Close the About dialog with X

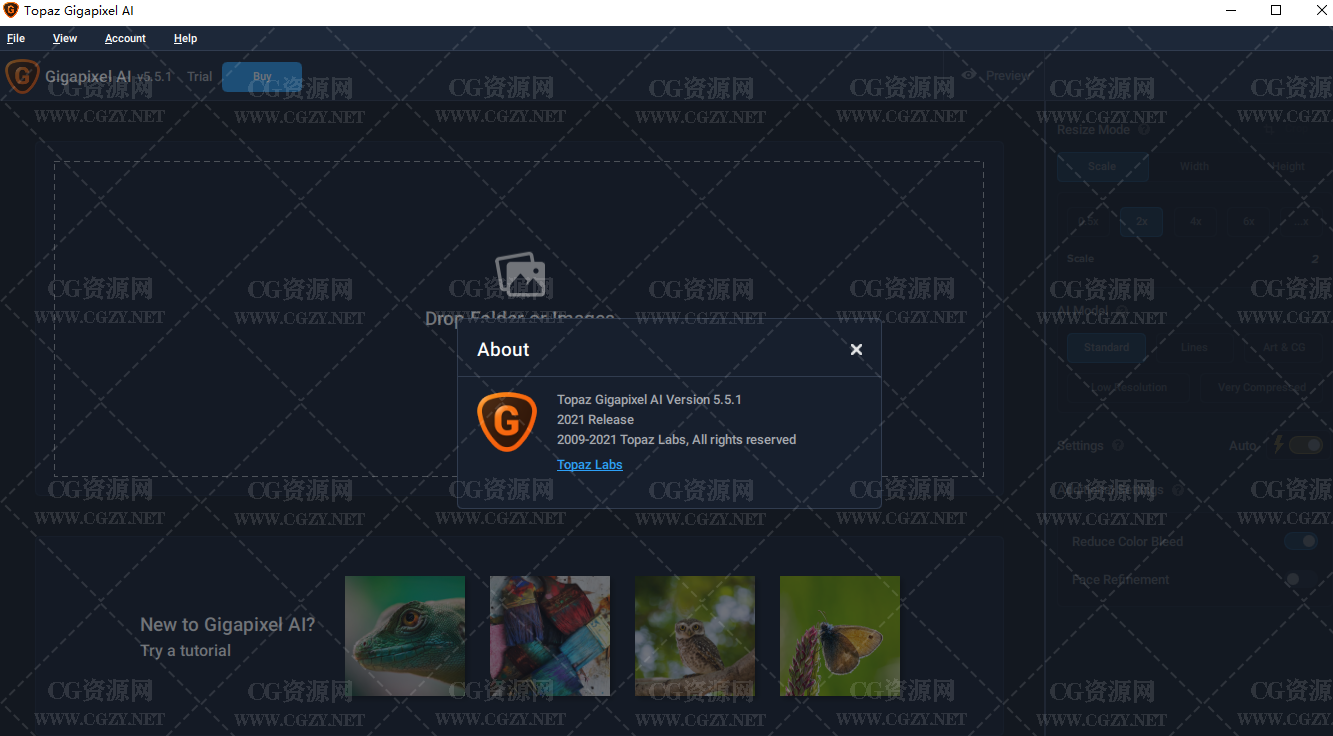click(x=856, y=350)
